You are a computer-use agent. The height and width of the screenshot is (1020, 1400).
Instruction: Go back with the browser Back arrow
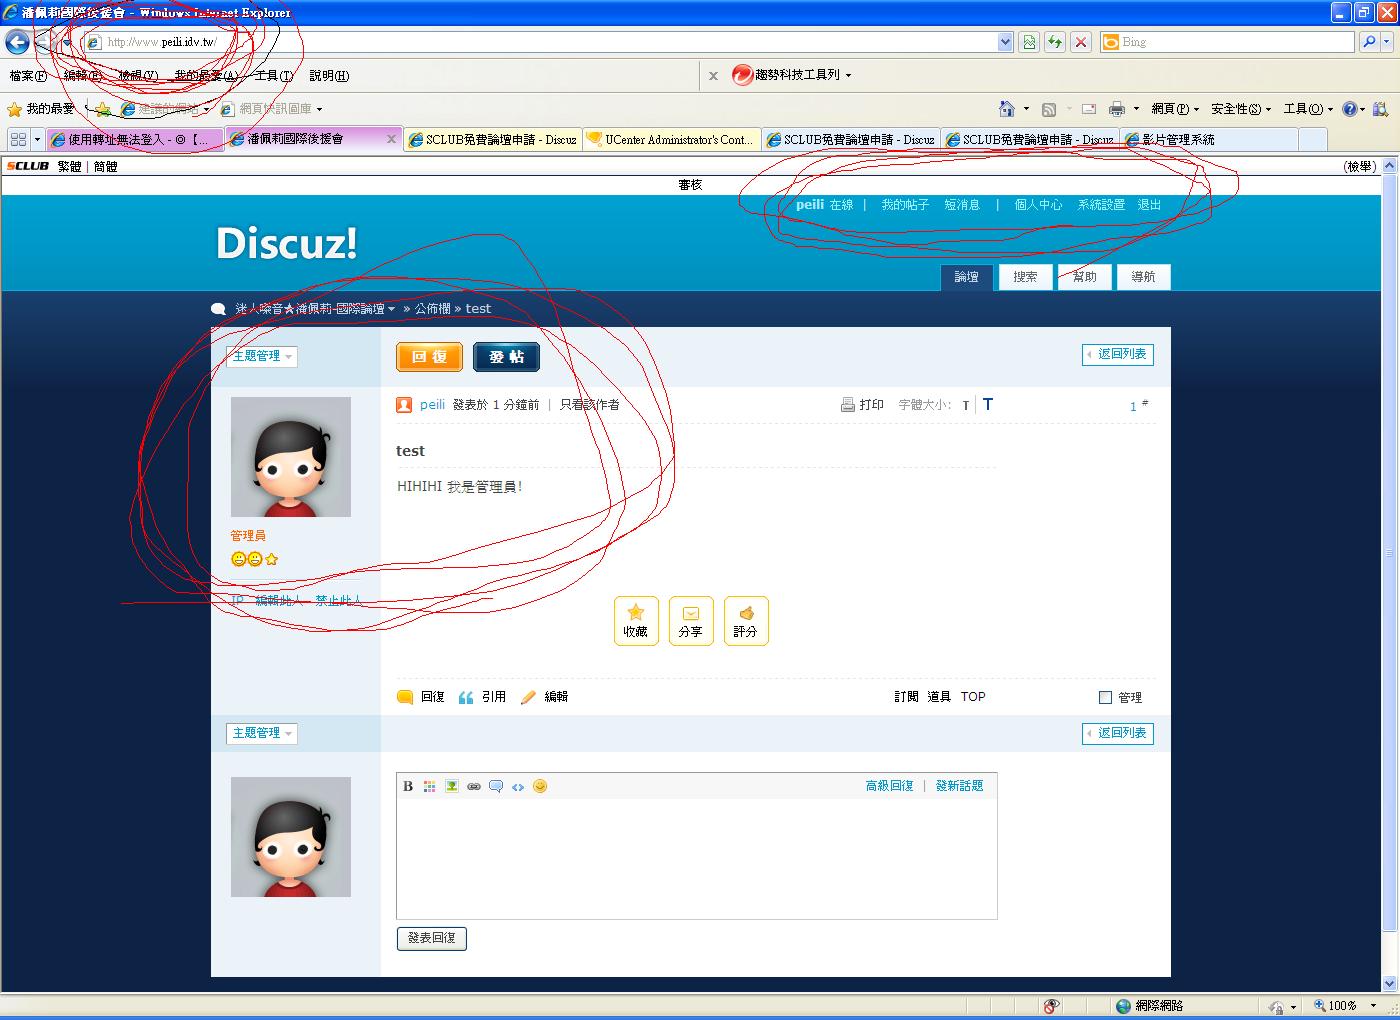pyautogui.click(x=17, y=42)
